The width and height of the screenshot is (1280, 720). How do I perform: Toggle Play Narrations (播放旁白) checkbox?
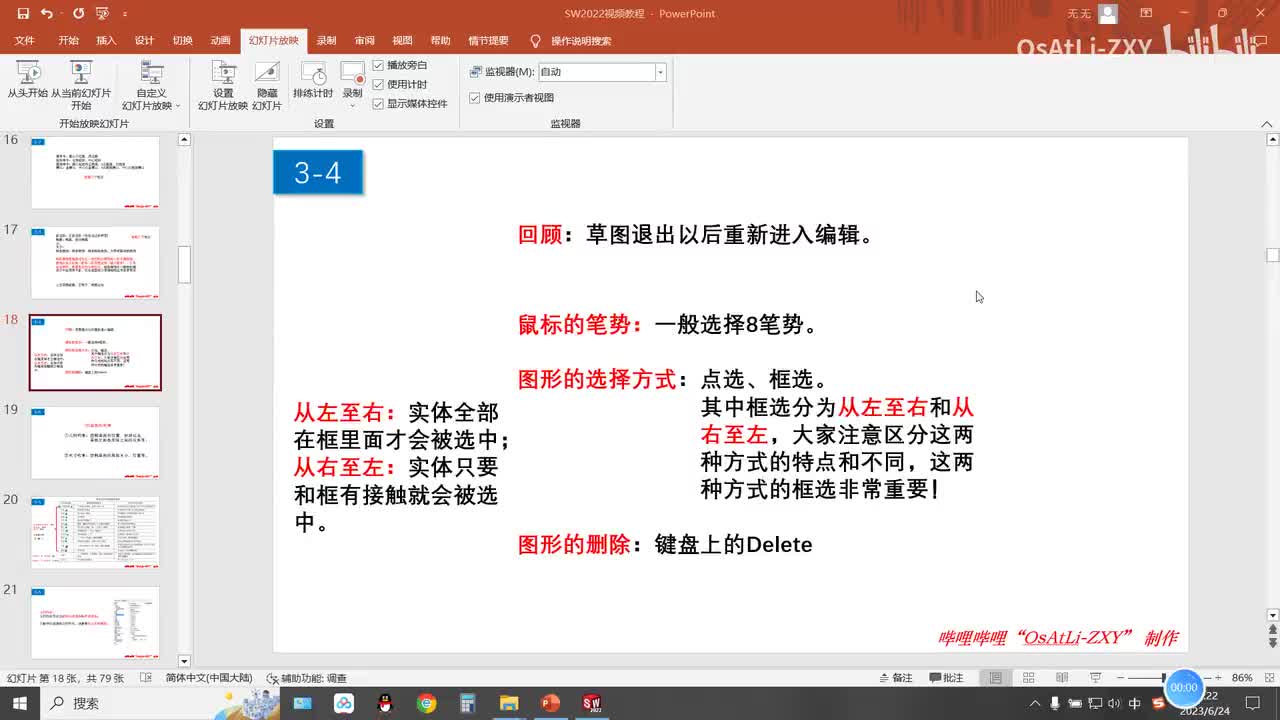(378, 65)
